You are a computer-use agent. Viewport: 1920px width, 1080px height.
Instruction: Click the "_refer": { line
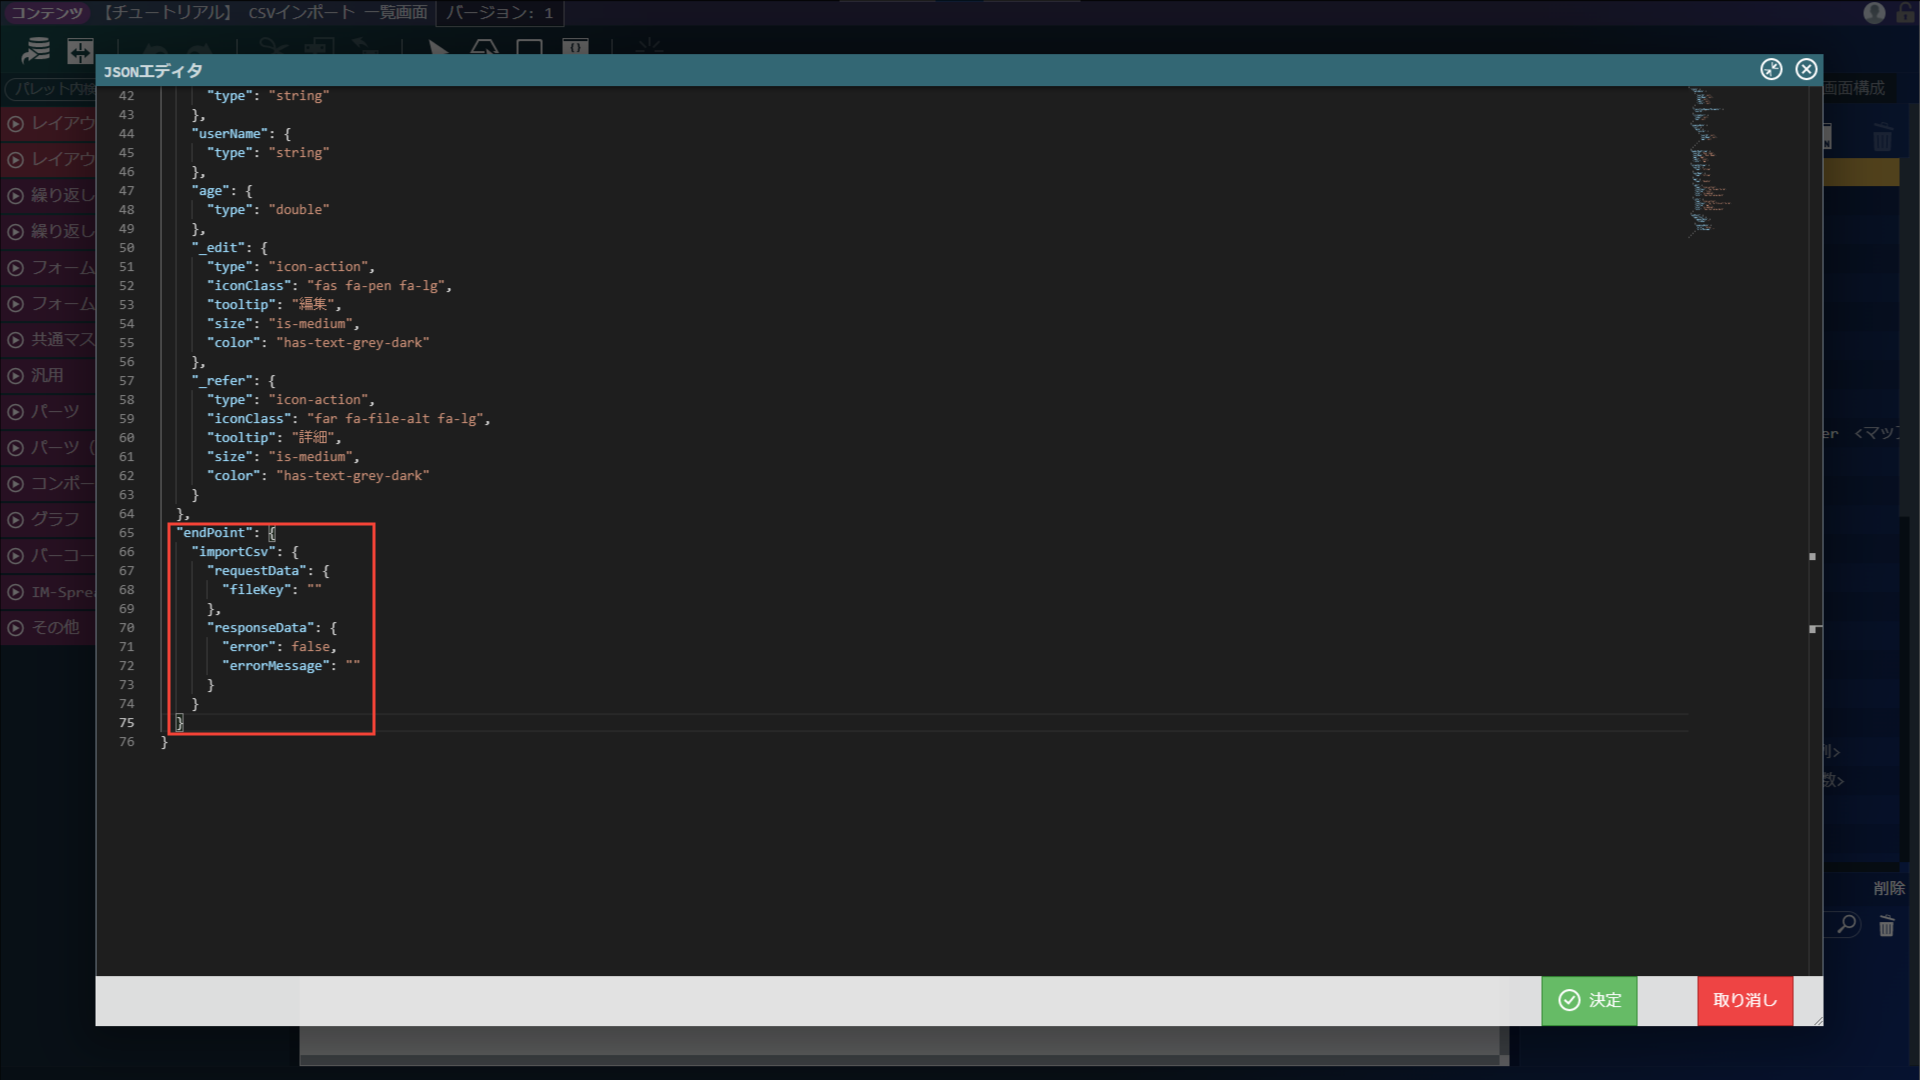click(234, 380)
